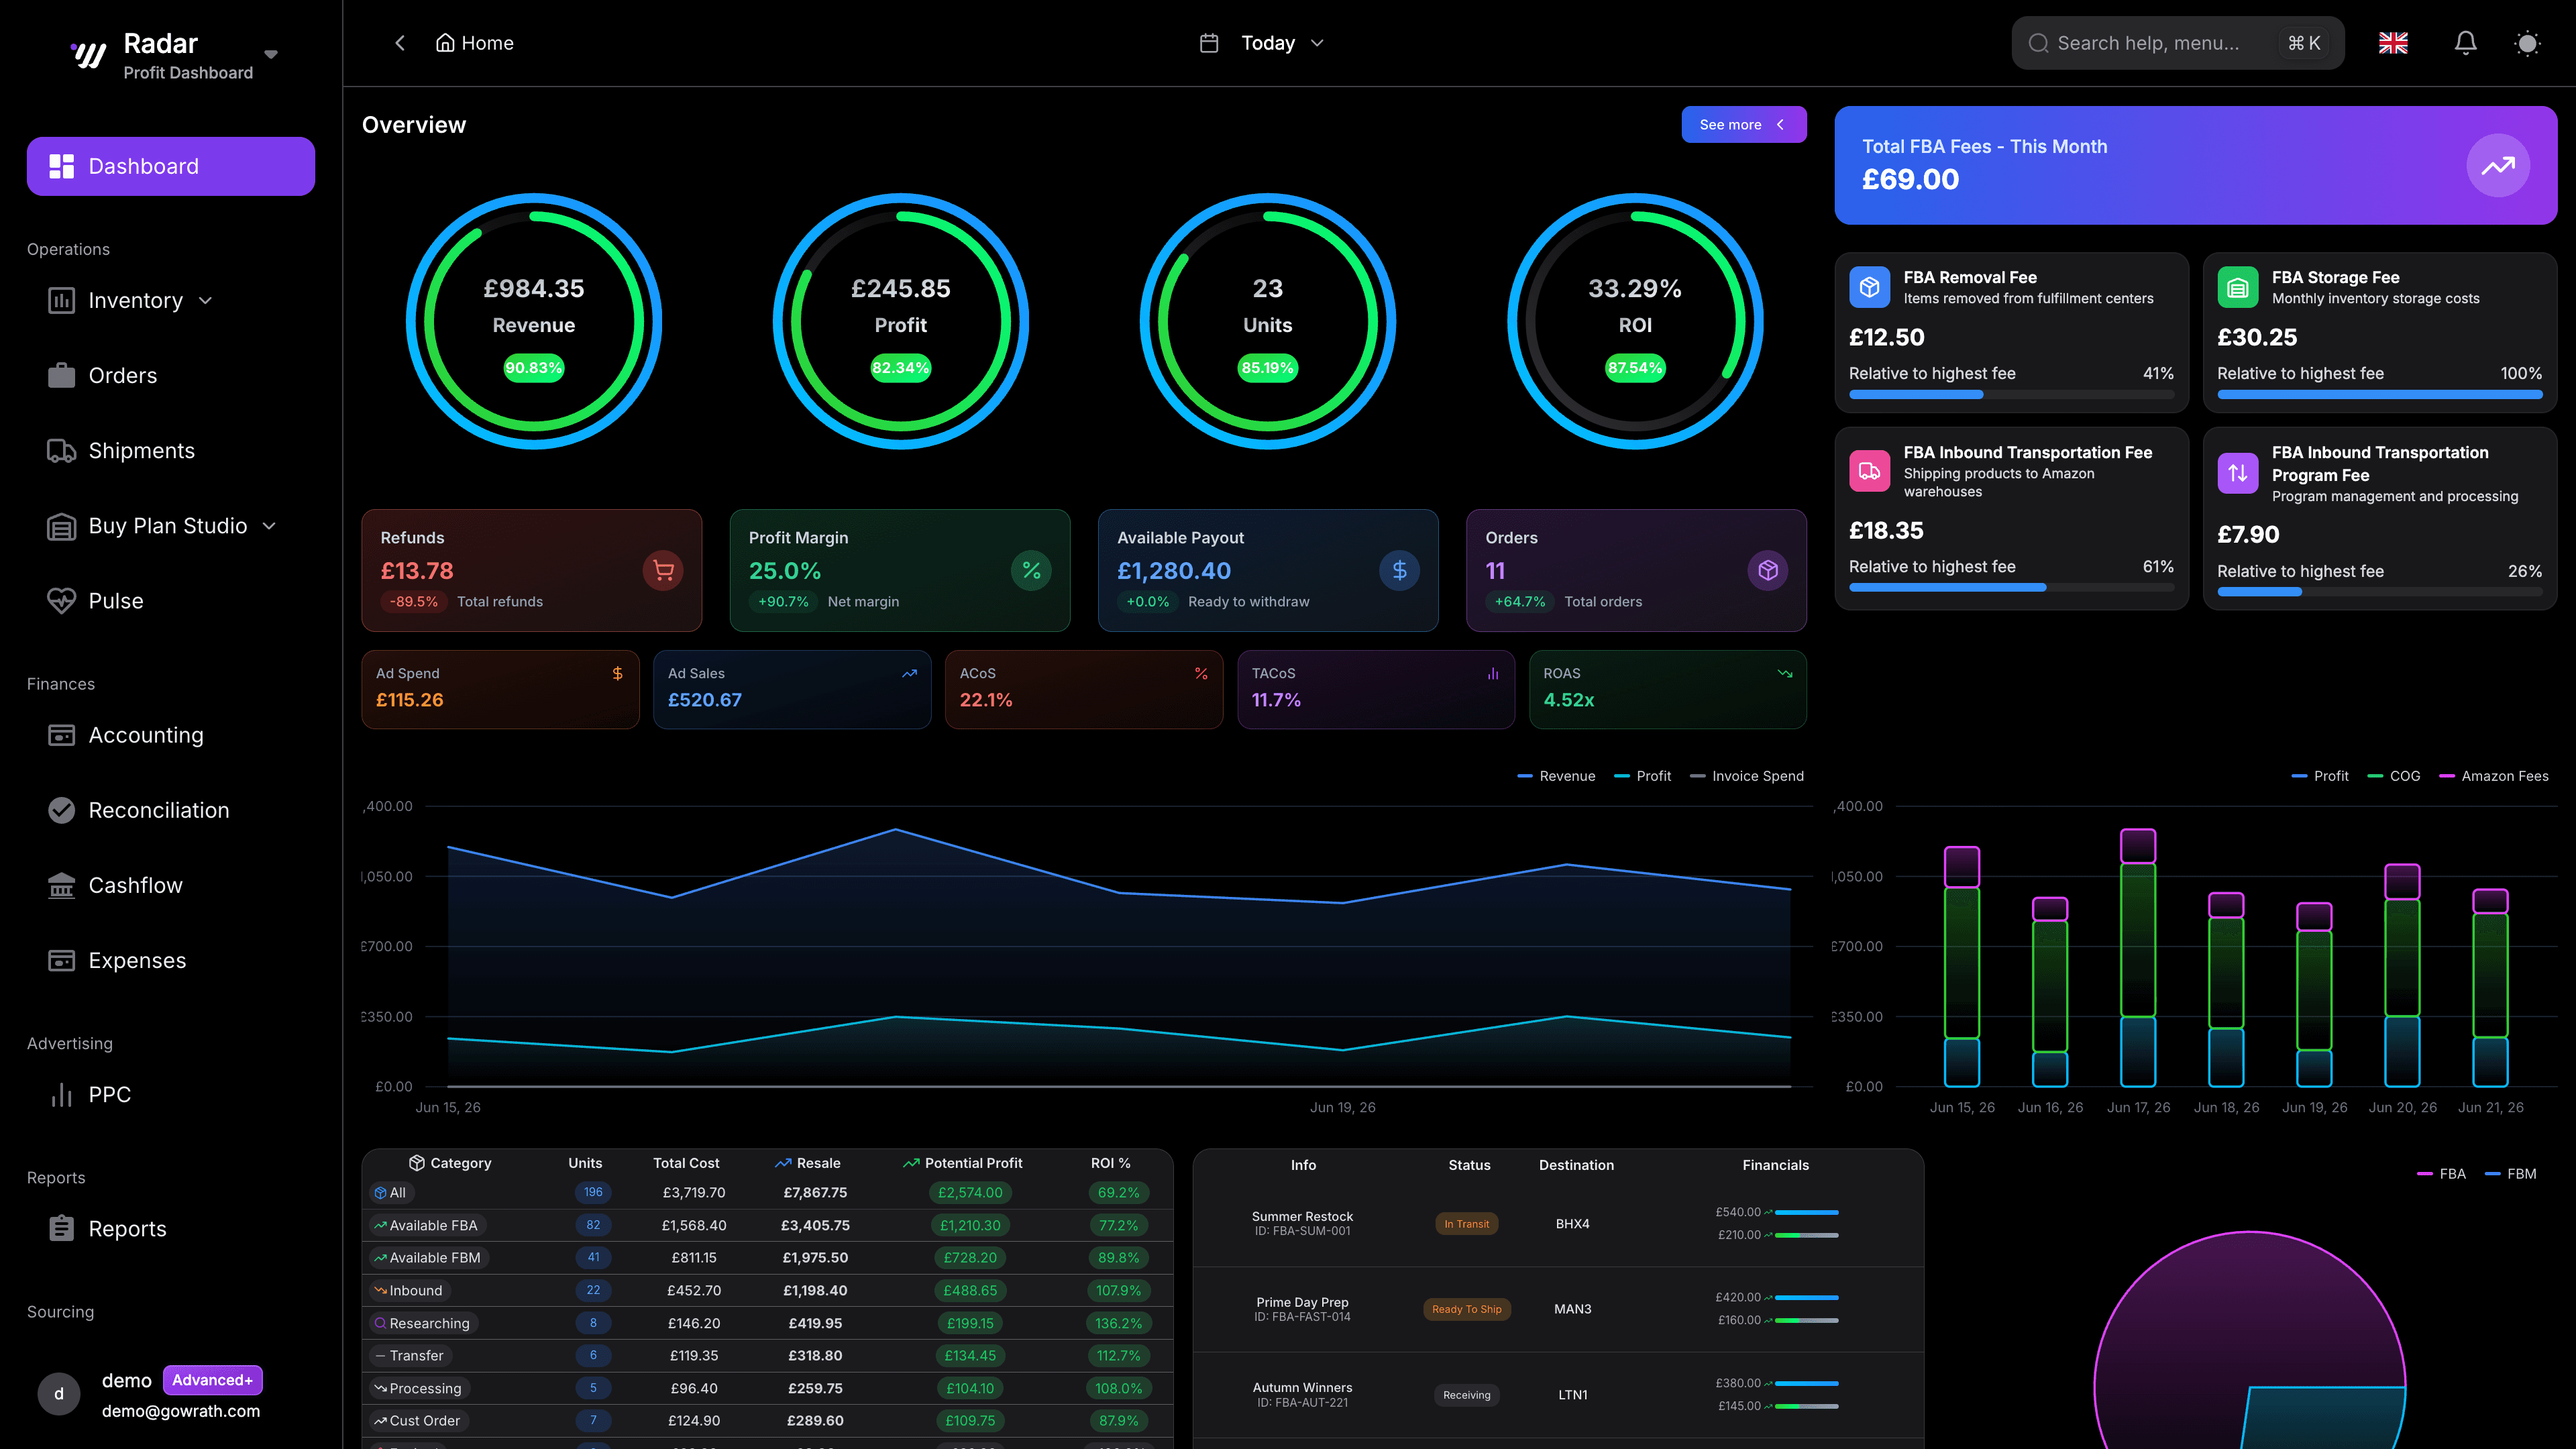Open the Radar workspace switcher arrow
The width and height of the screenshot is (2576, 1449).
(x=270, y=54)
